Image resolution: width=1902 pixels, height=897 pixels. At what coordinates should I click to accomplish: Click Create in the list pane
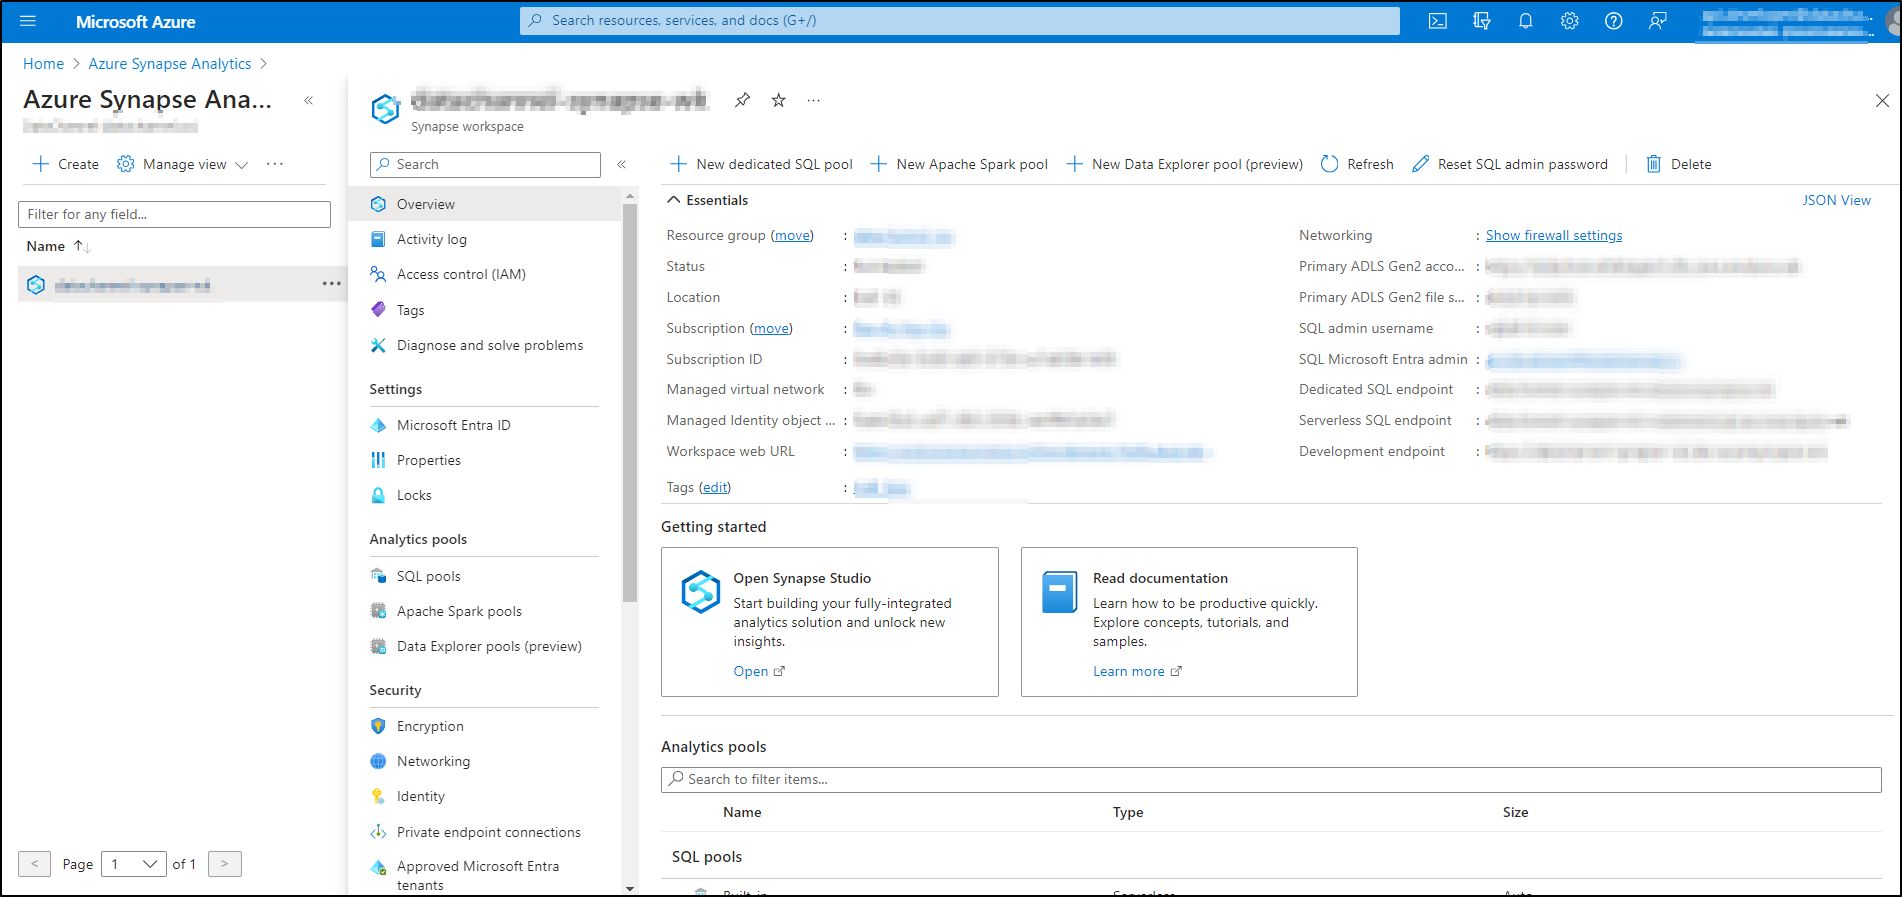pyautogui.click(x=66, y=164)
